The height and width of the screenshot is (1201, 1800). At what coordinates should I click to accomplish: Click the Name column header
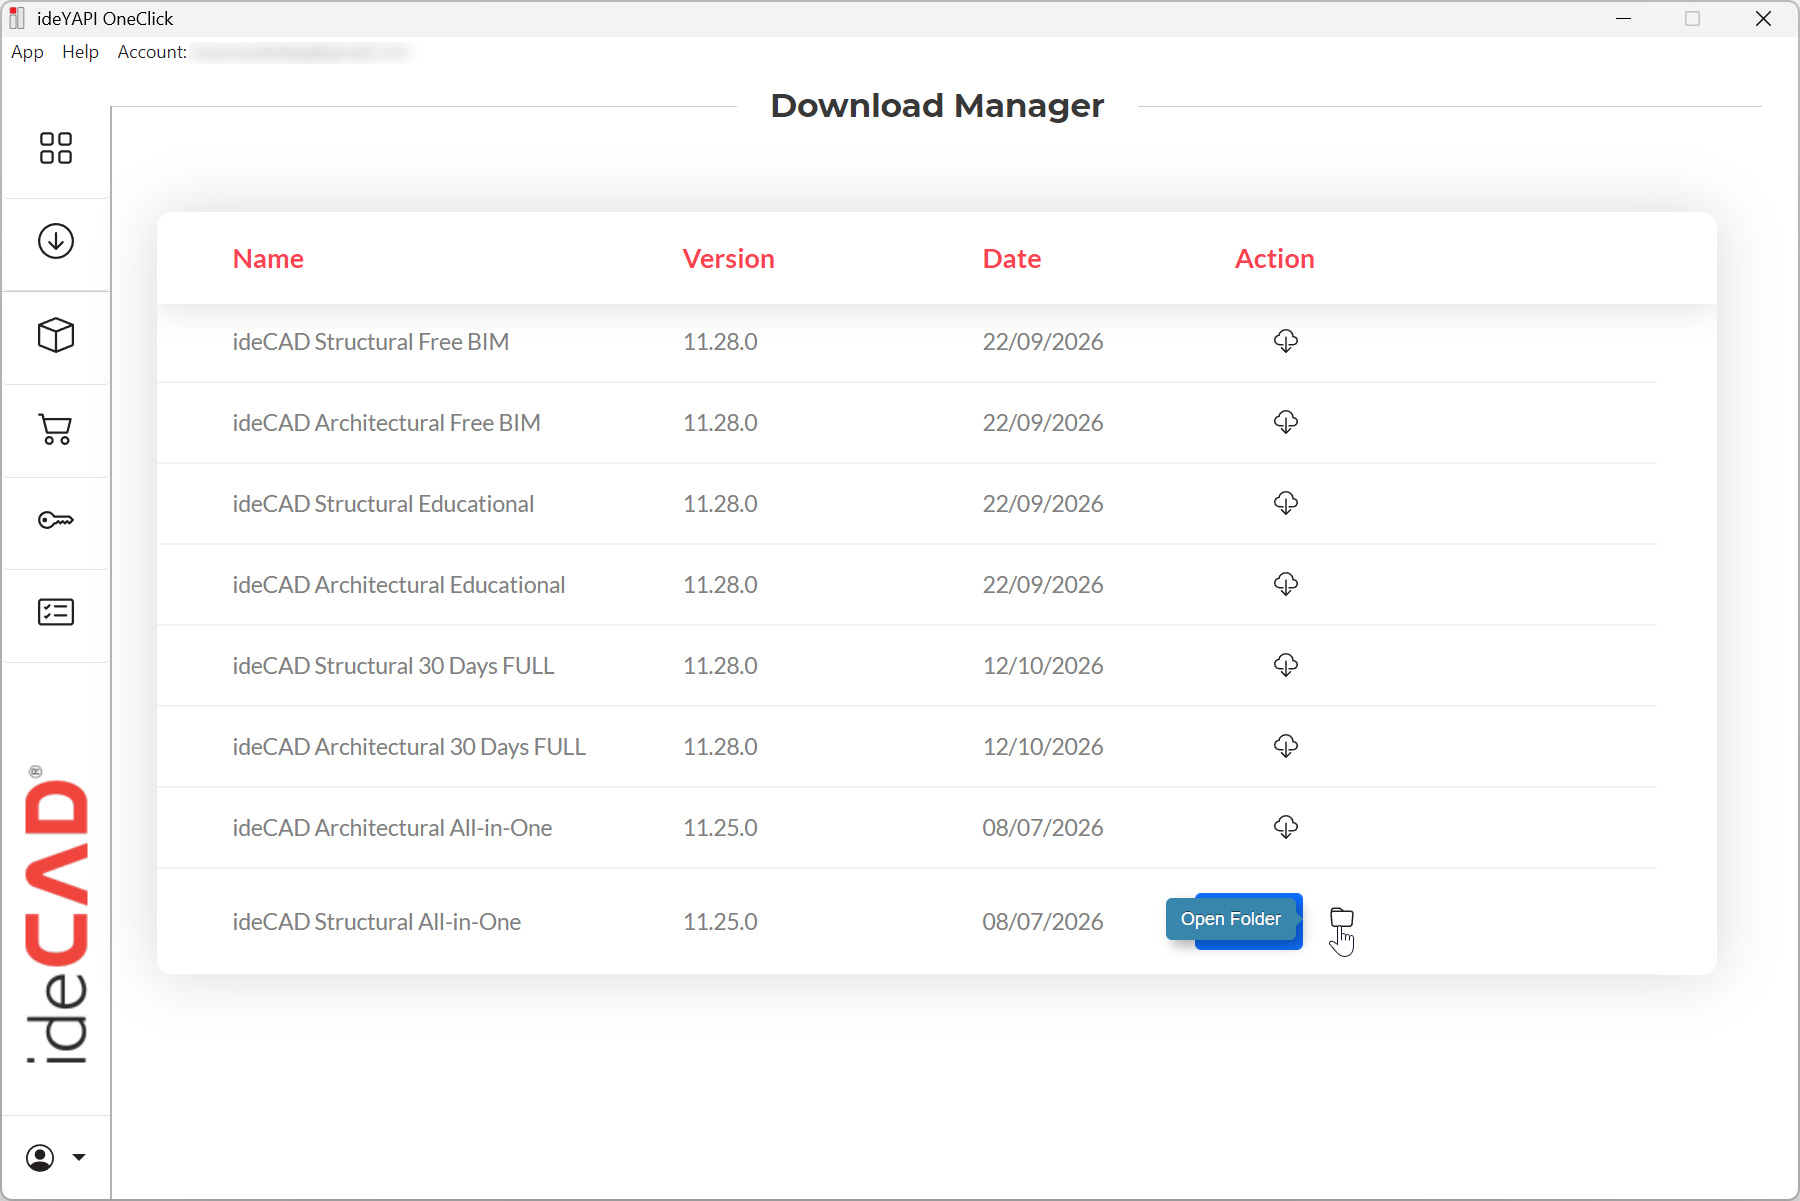point(268,259)
